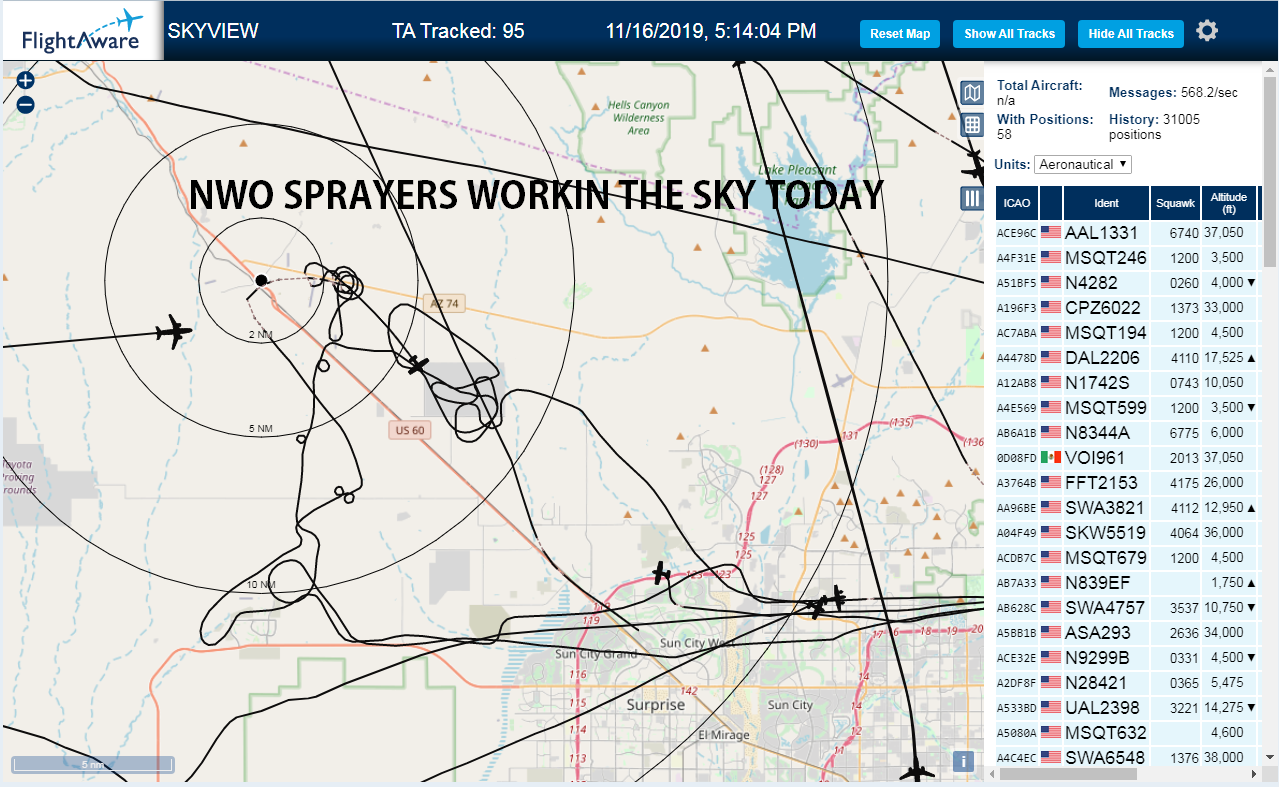Select the MSQT599 aircraft row
Viewport: 1279px width, 787px height.
1127,407
